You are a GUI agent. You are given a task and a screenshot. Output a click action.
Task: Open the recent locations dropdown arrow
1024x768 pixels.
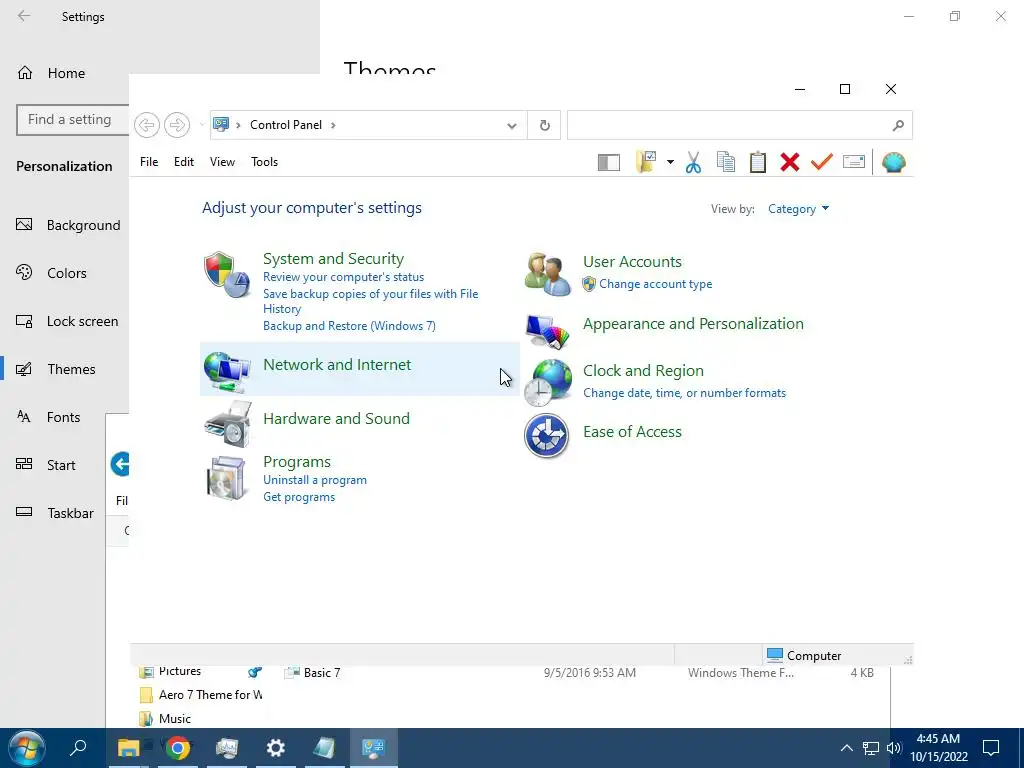pos(201,125)
